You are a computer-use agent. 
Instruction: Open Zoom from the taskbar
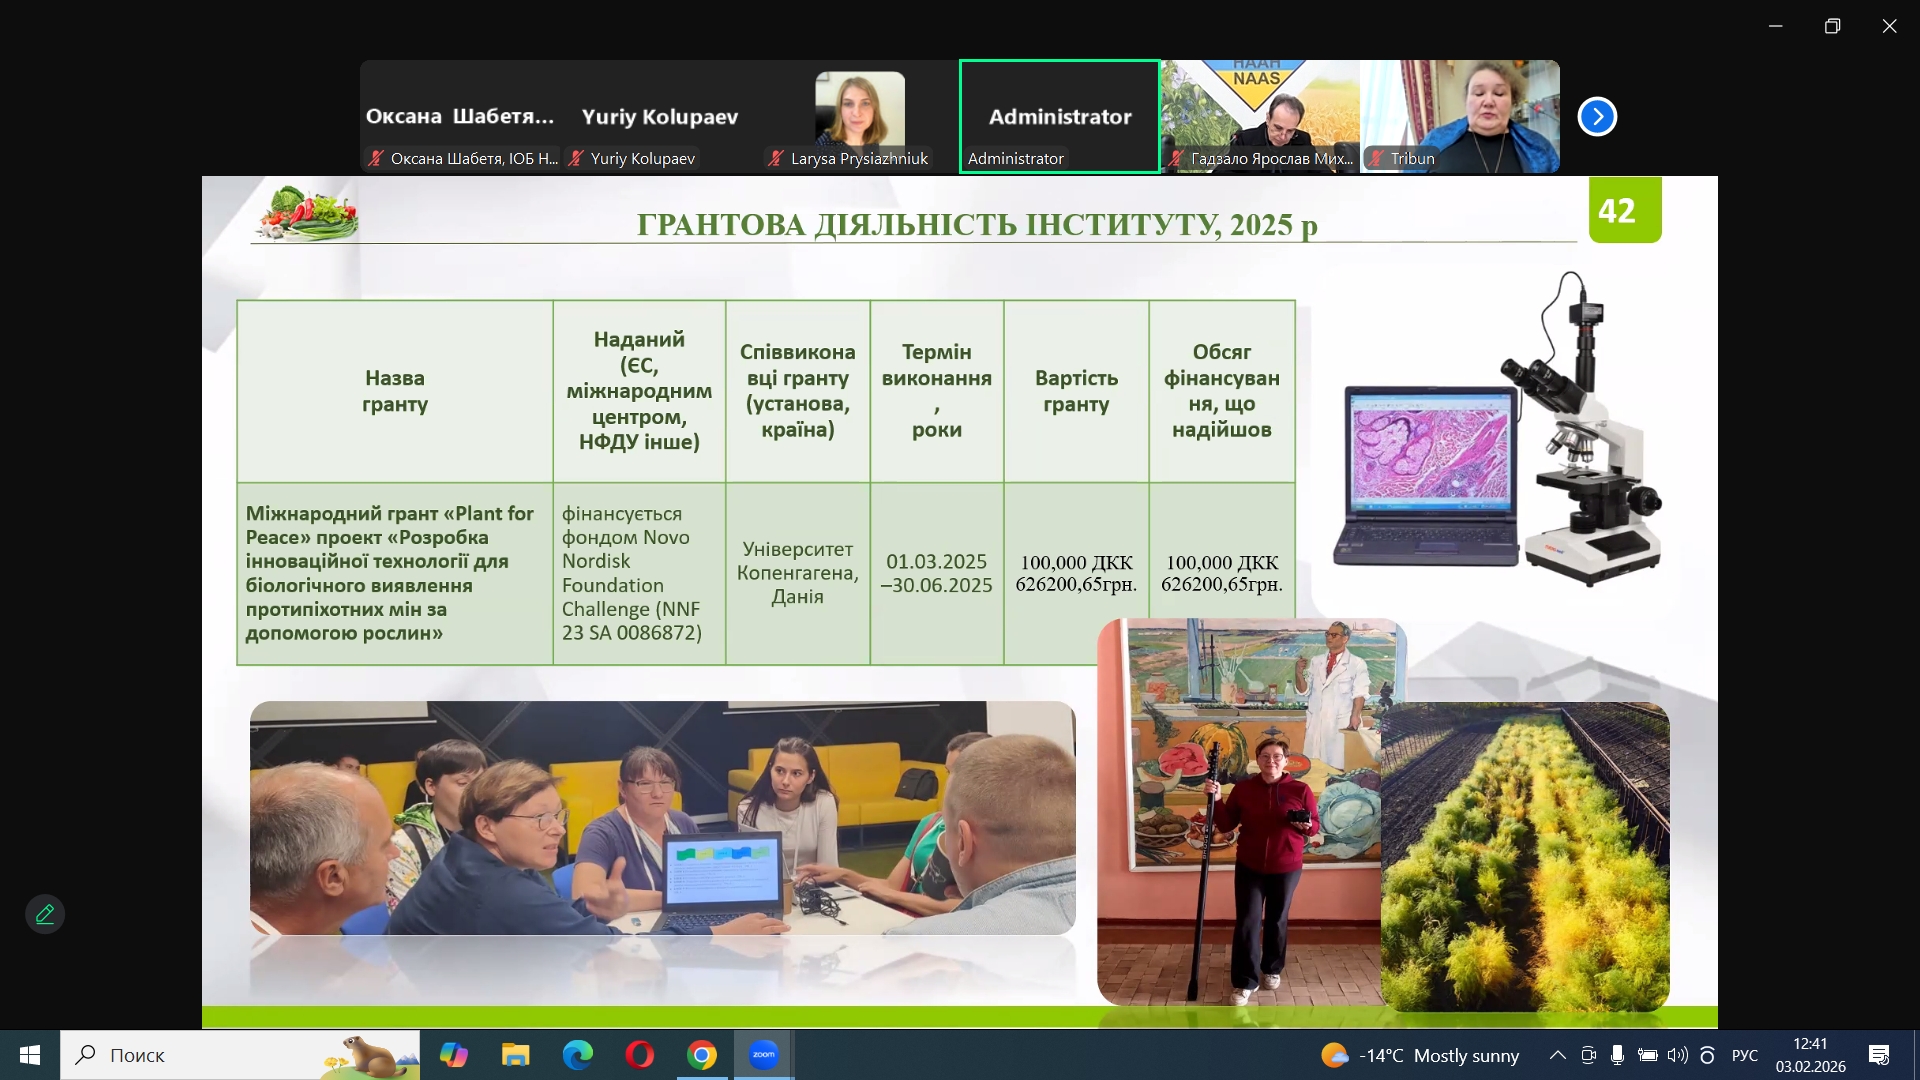click(x=764, y=1055)
